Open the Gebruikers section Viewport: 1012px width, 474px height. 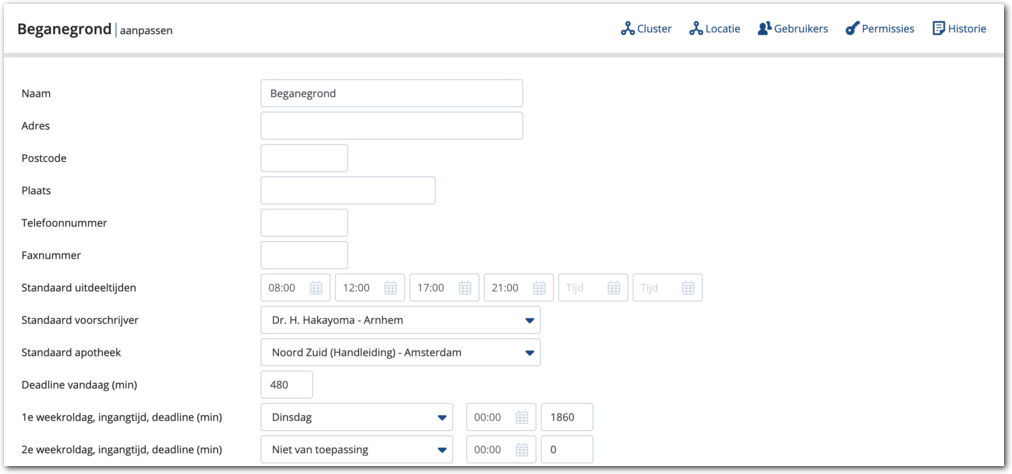[x=792, y=29]
